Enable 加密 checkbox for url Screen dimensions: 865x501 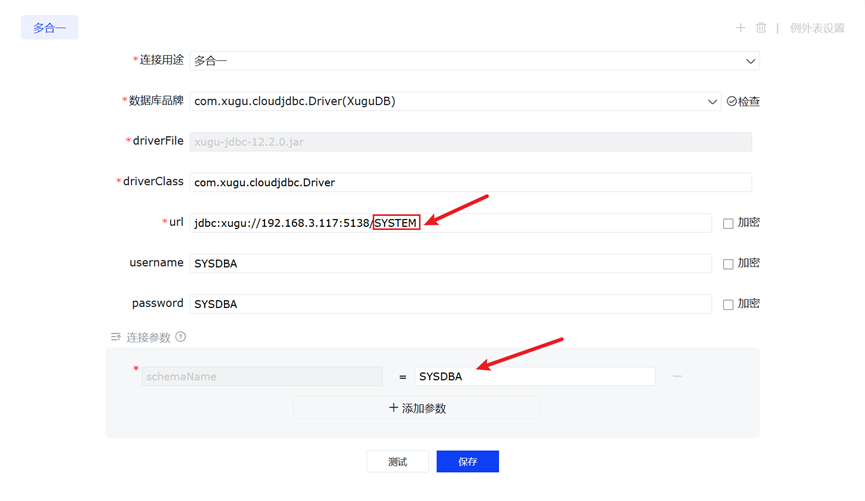pyautogui.click(x=729, y=223)
